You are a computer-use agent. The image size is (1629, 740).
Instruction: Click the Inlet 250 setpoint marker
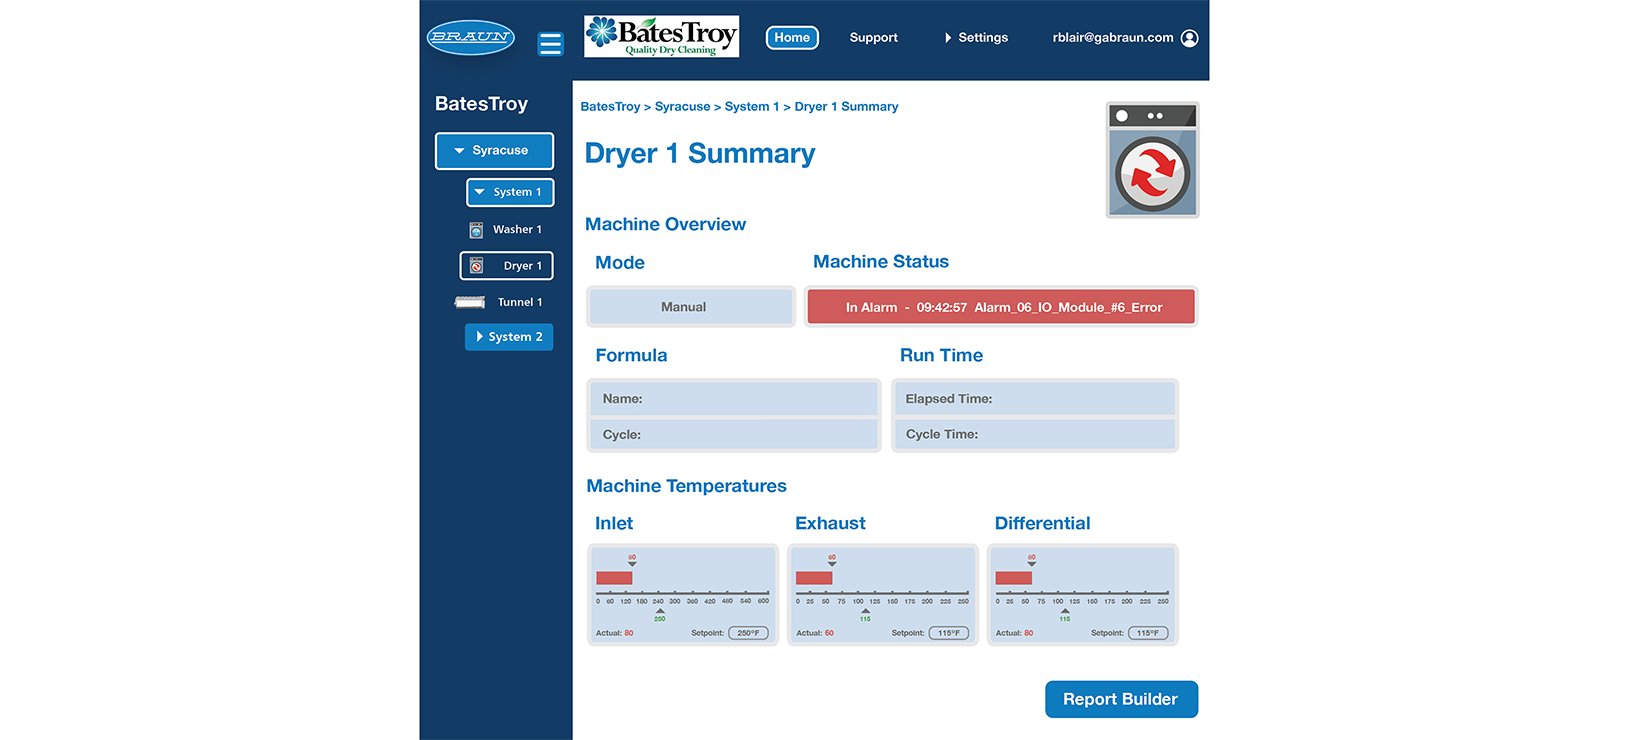[x=660, y=614]
